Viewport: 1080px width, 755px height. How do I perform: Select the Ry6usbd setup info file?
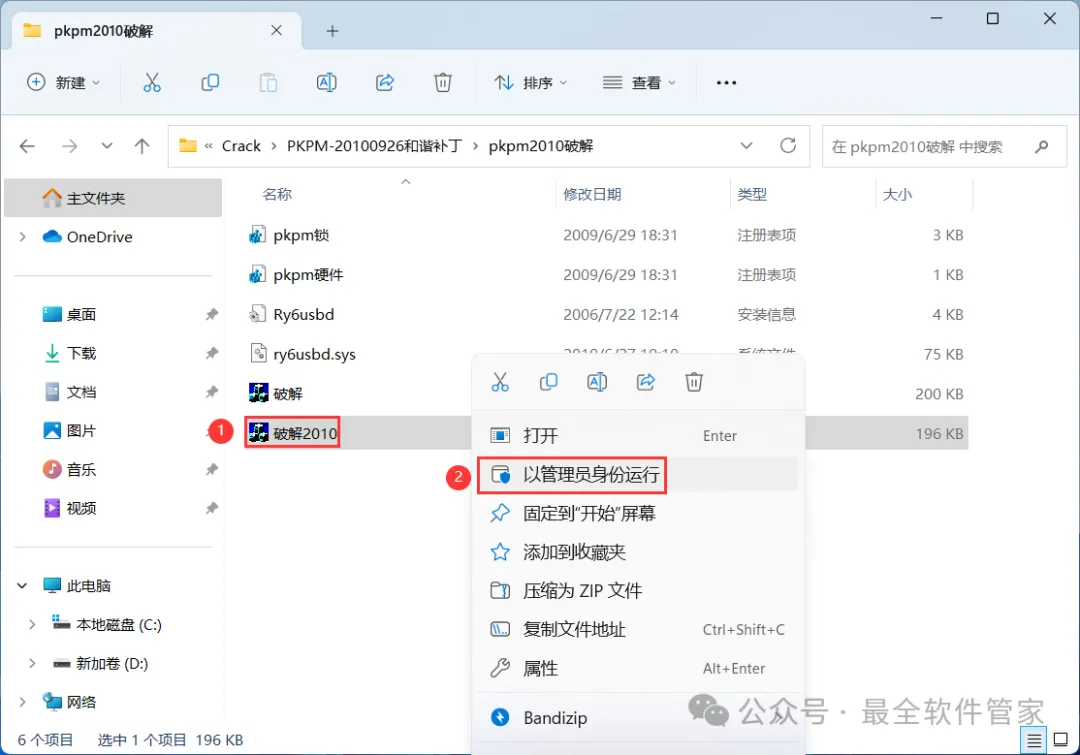tap(303, 315)
